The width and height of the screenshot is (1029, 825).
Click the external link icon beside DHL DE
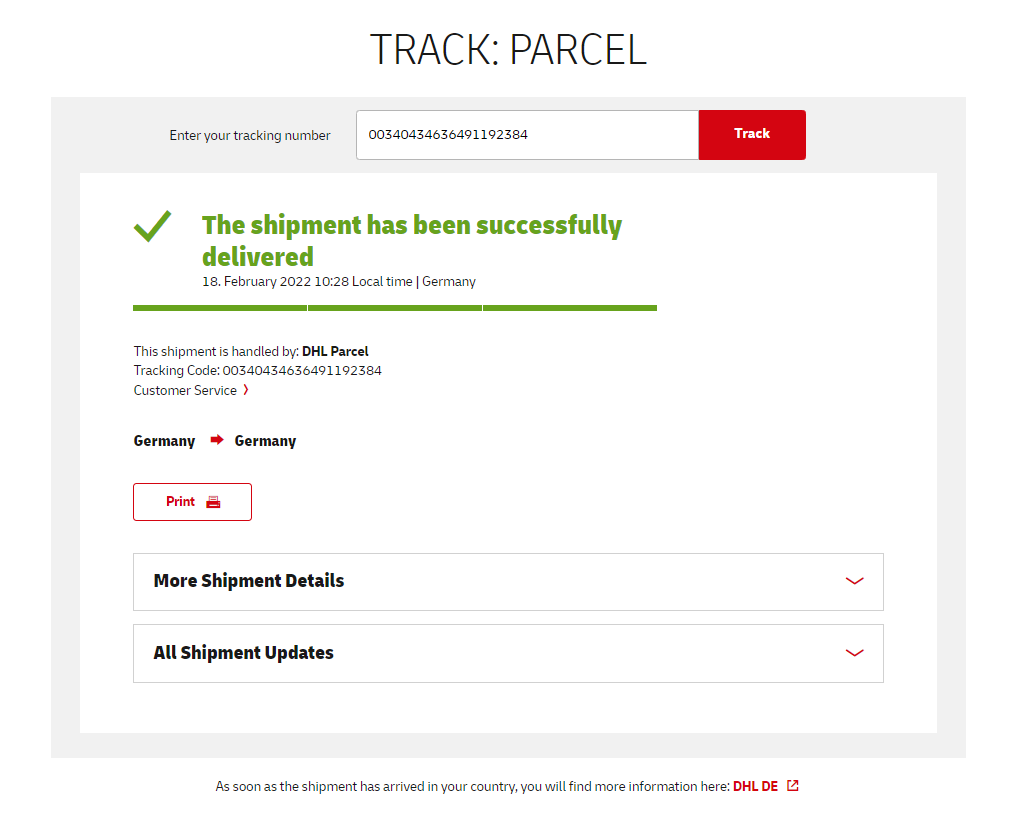point(793,786)
